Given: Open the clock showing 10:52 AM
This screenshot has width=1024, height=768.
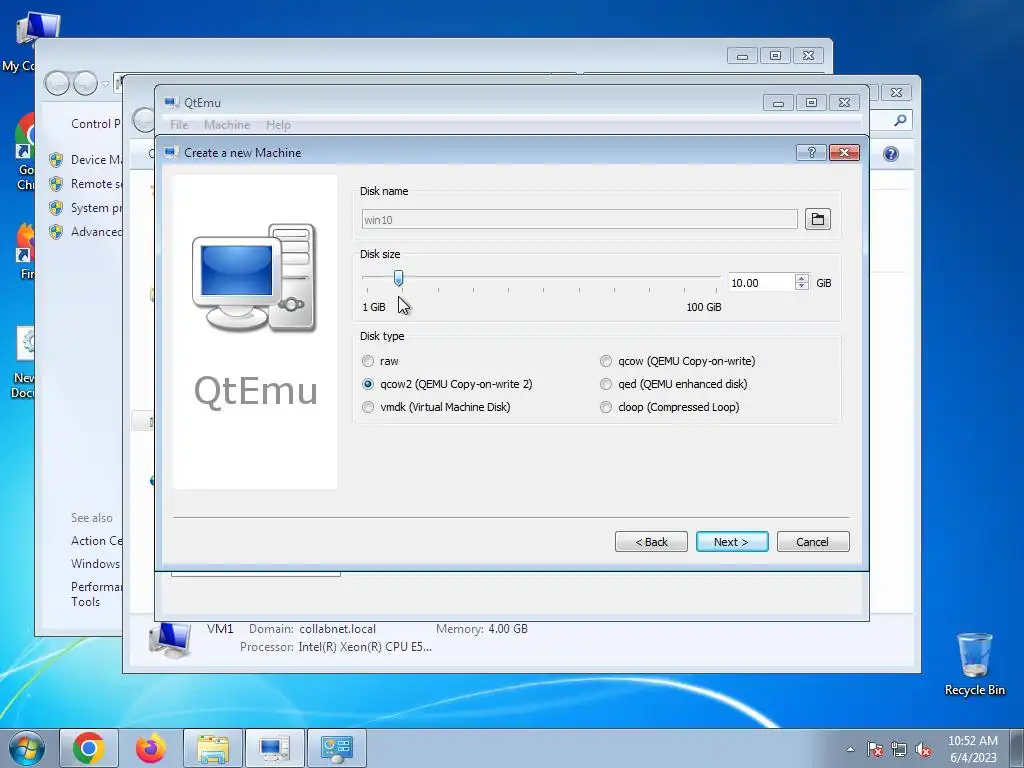Looking at the screenshot, I should 973,749.
